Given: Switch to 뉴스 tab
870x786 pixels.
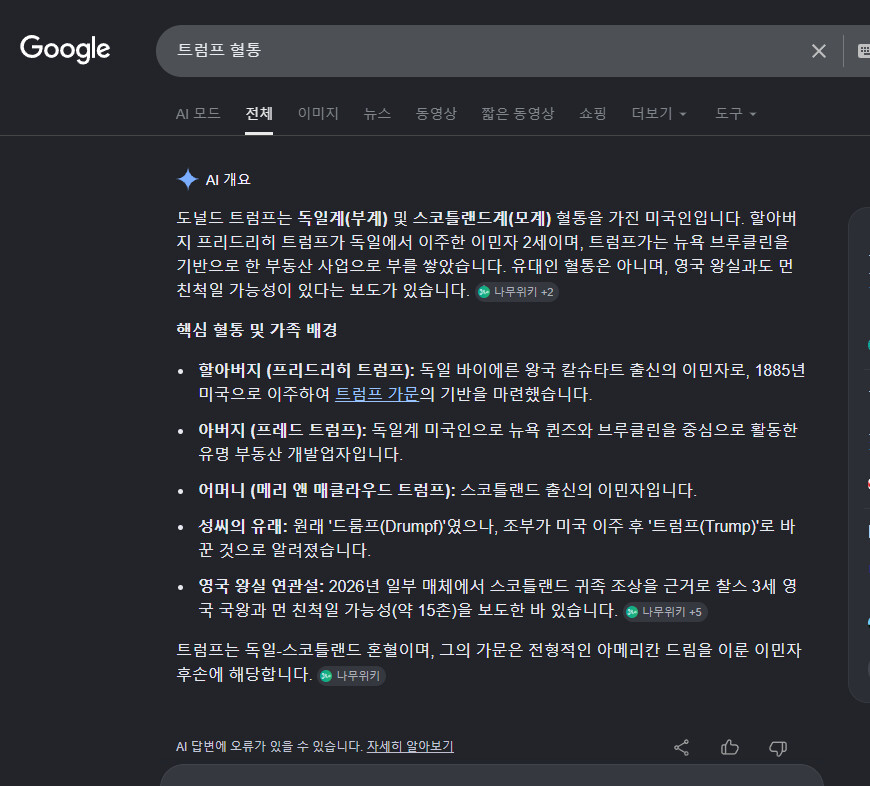Looking at the screenshot, I should click(x=377, y=114).
